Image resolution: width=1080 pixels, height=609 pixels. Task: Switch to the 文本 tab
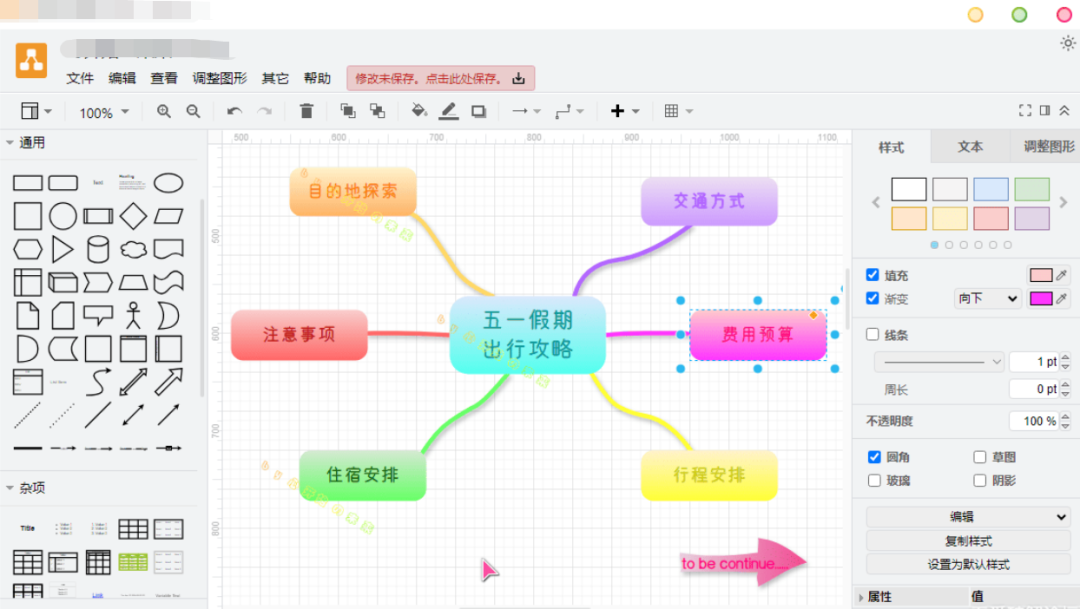click(968, 147)
